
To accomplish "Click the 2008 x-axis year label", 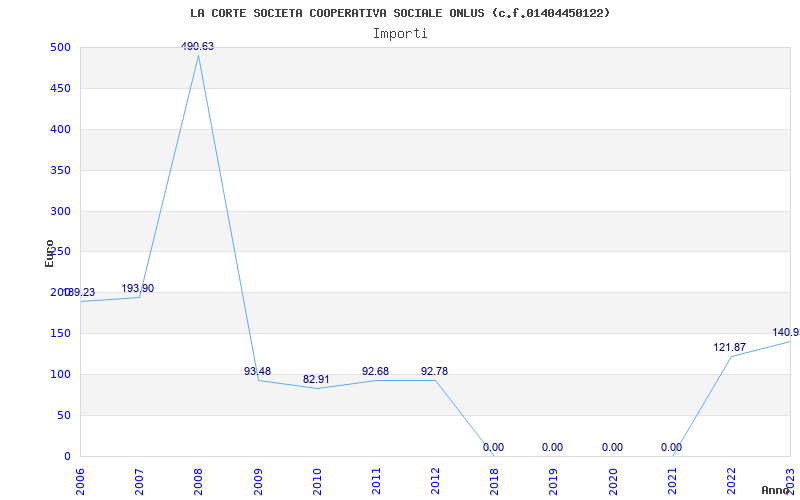I will tap(198, 481).
